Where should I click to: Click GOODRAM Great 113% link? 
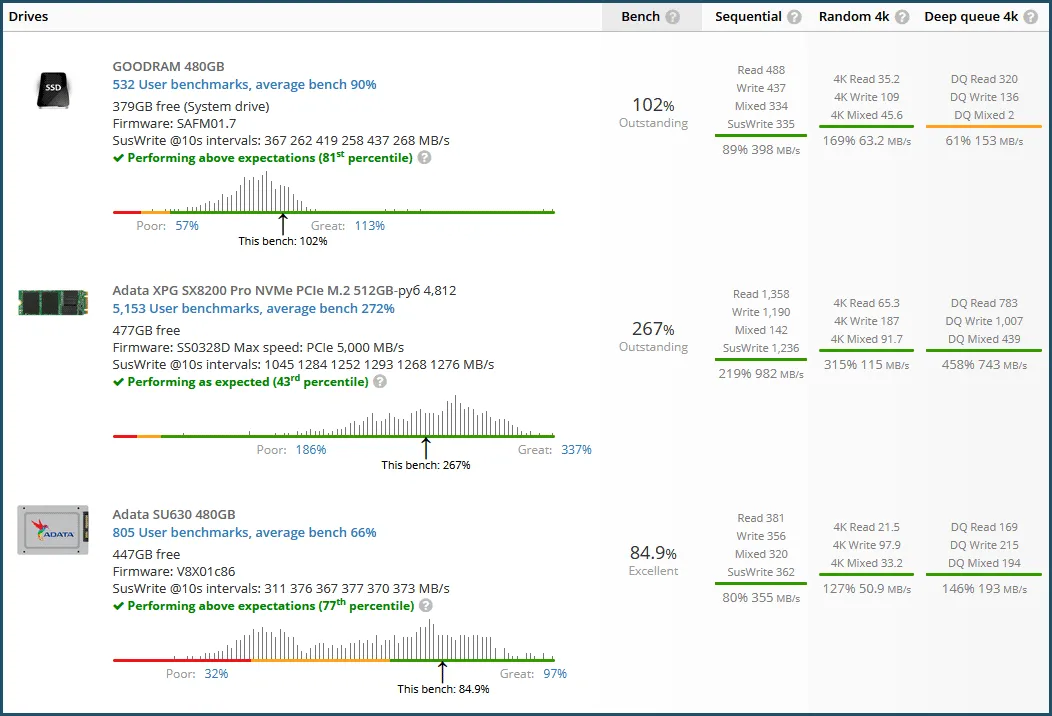click(x=370, y=226)
